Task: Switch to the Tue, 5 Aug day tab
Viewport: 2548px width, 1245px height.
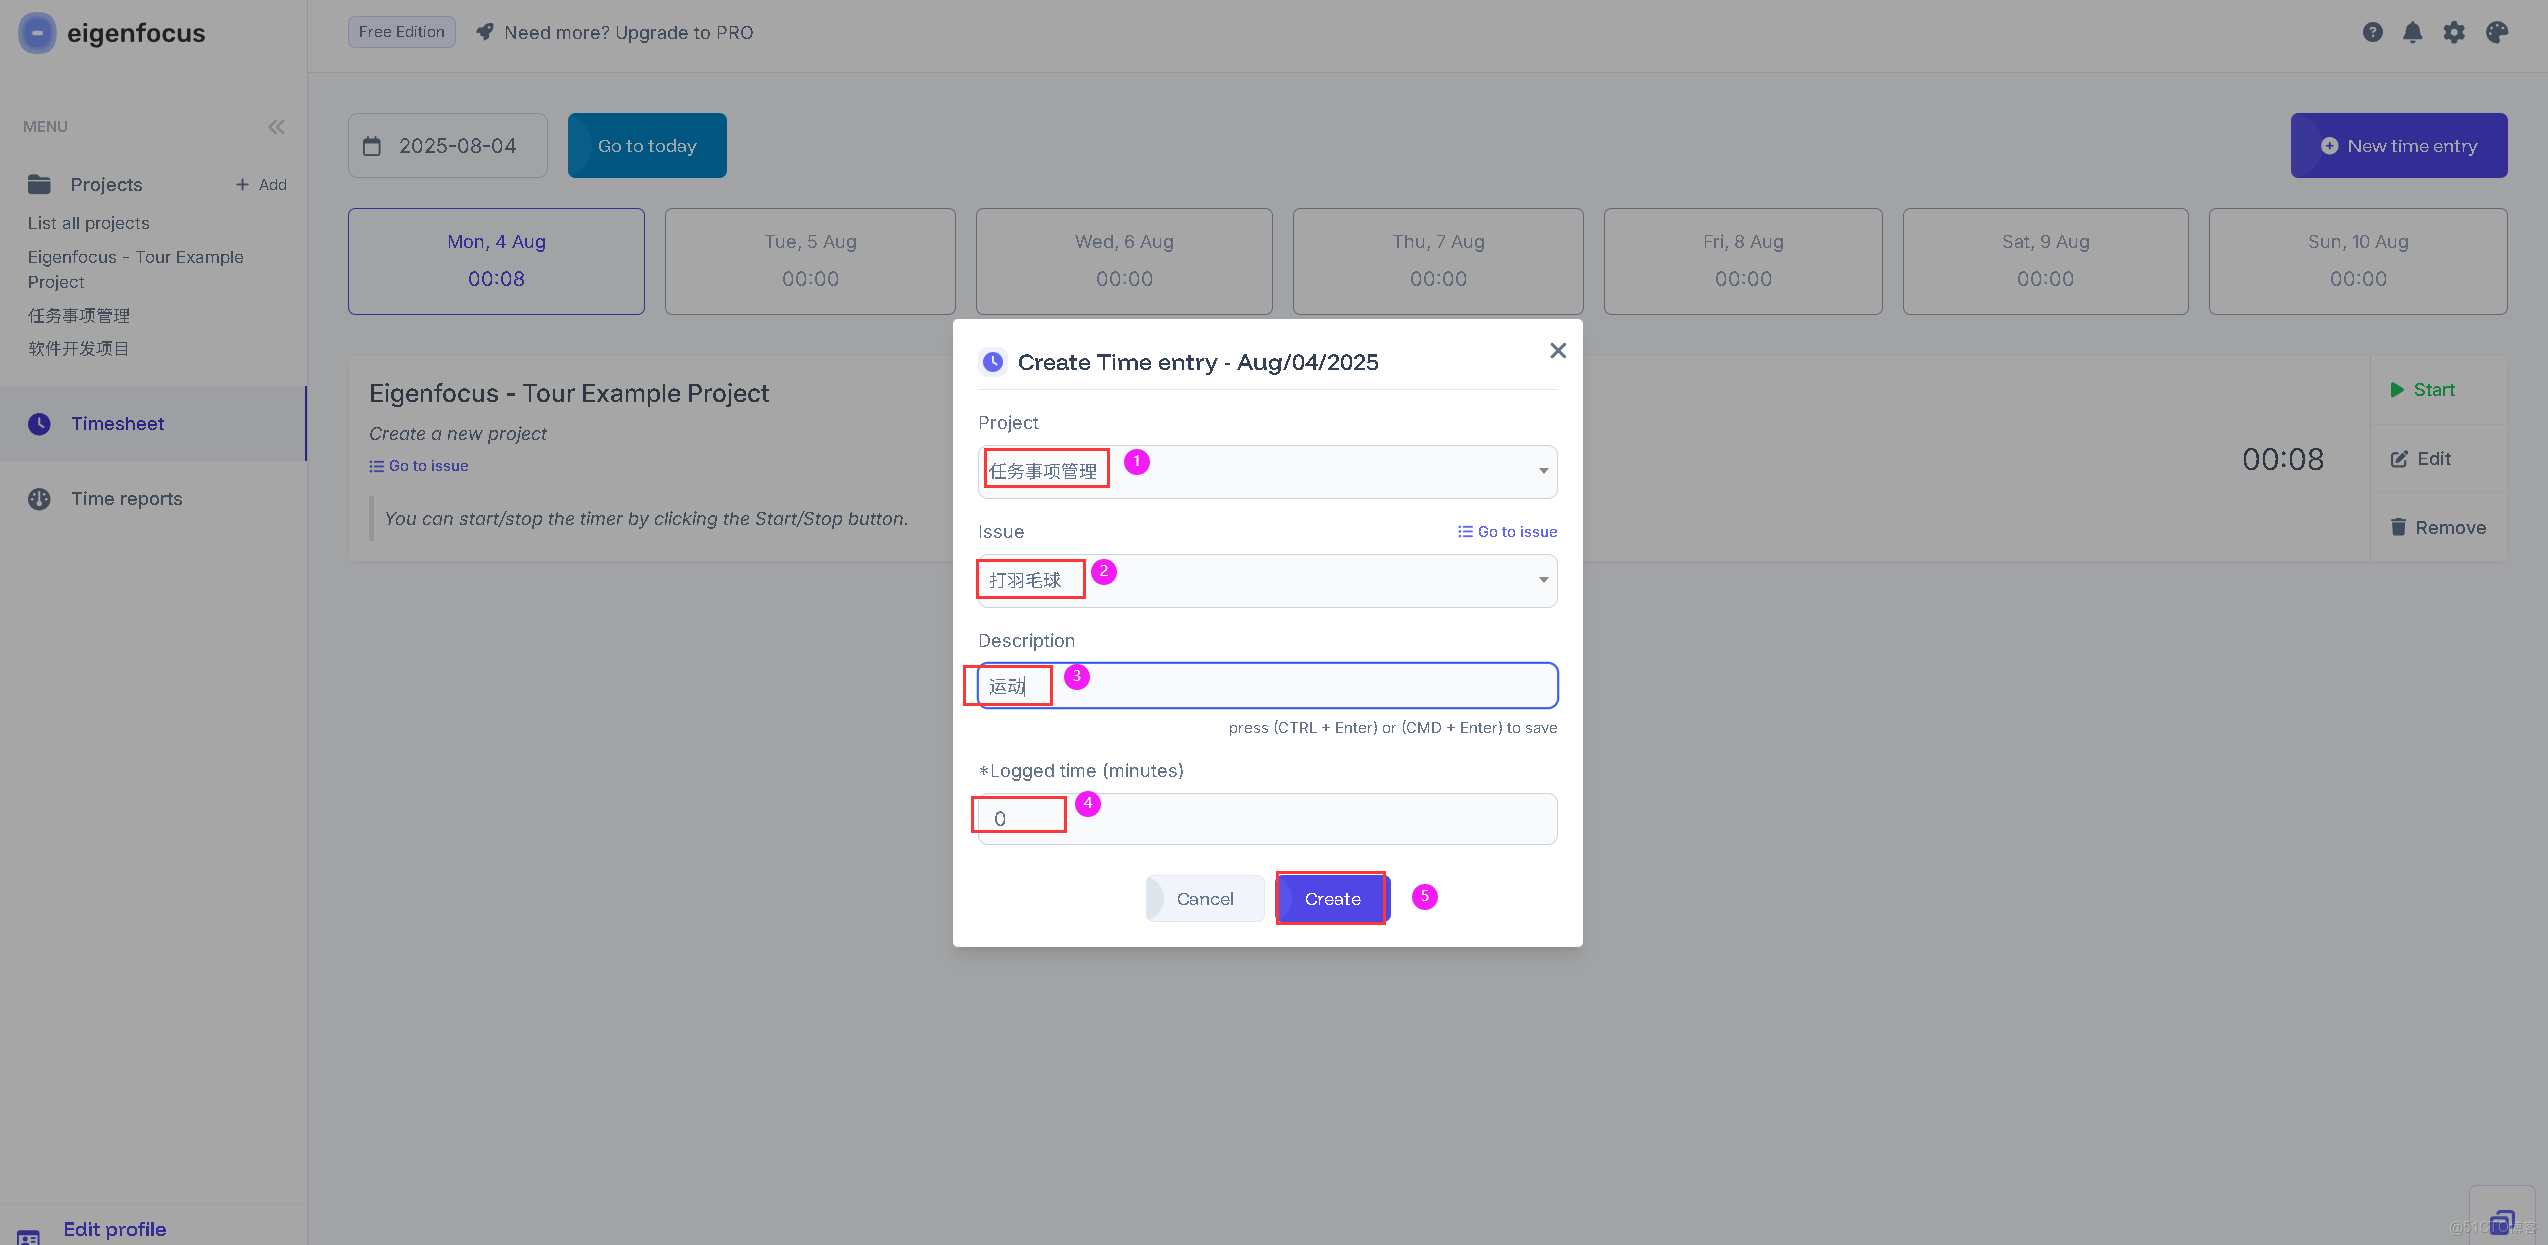Action: point(810,261)
